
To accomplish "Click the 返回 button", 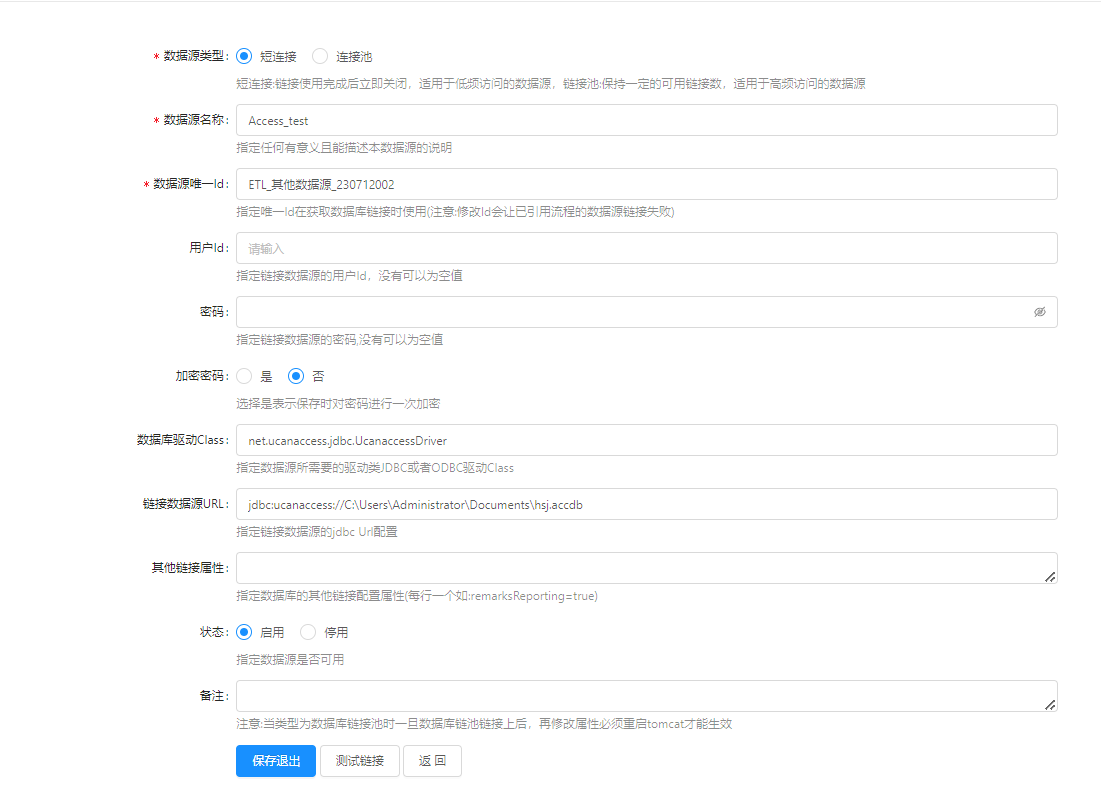I will [432, 761].
